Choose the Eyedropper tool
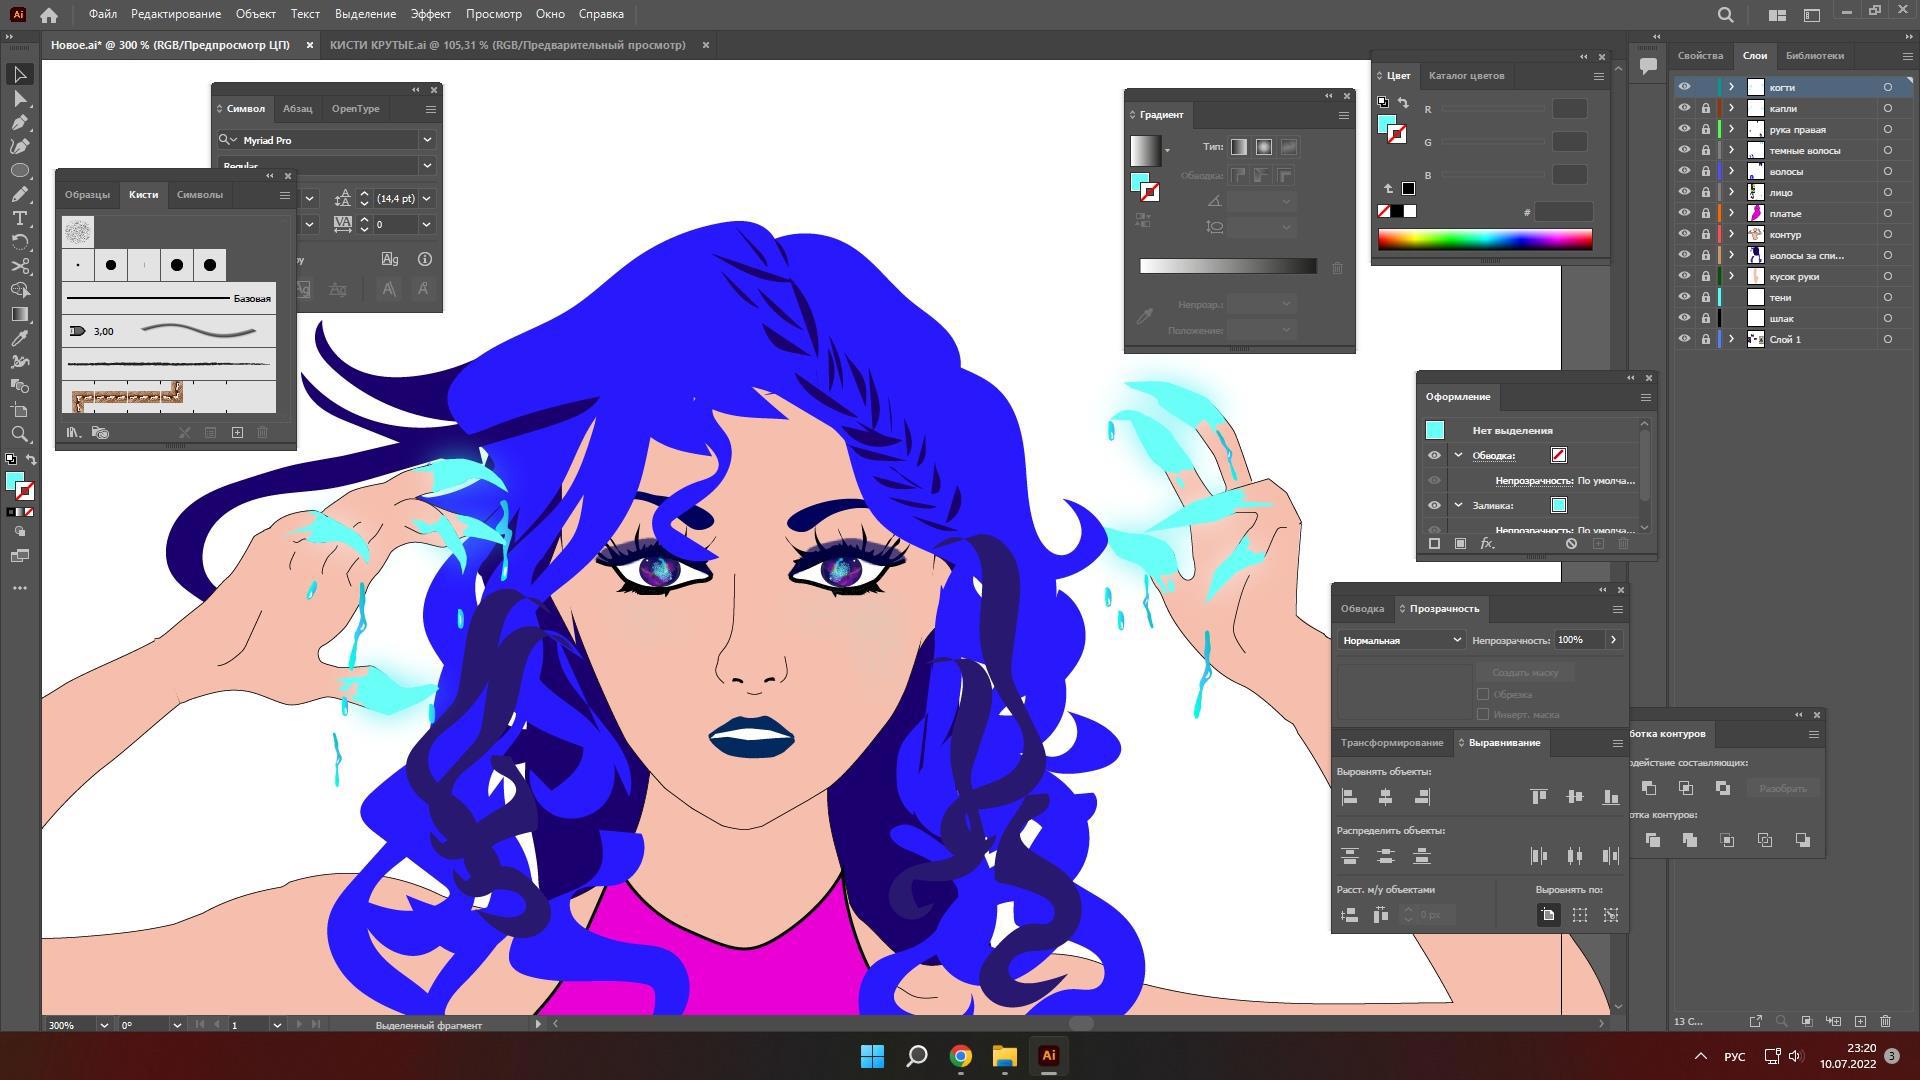 (x=19, y=338)
